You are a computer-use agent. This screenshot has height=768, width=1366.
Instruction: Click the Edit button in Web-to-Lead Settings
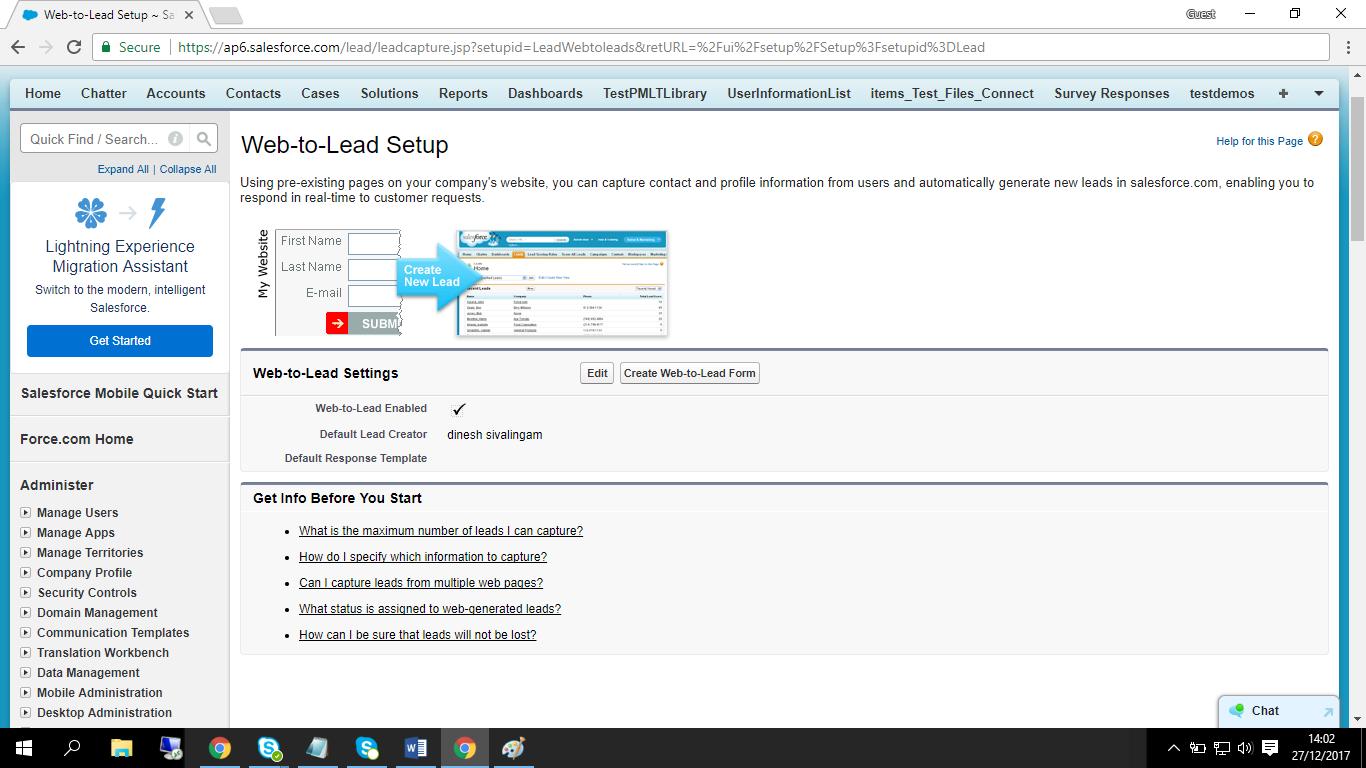(x=597, y=373)
